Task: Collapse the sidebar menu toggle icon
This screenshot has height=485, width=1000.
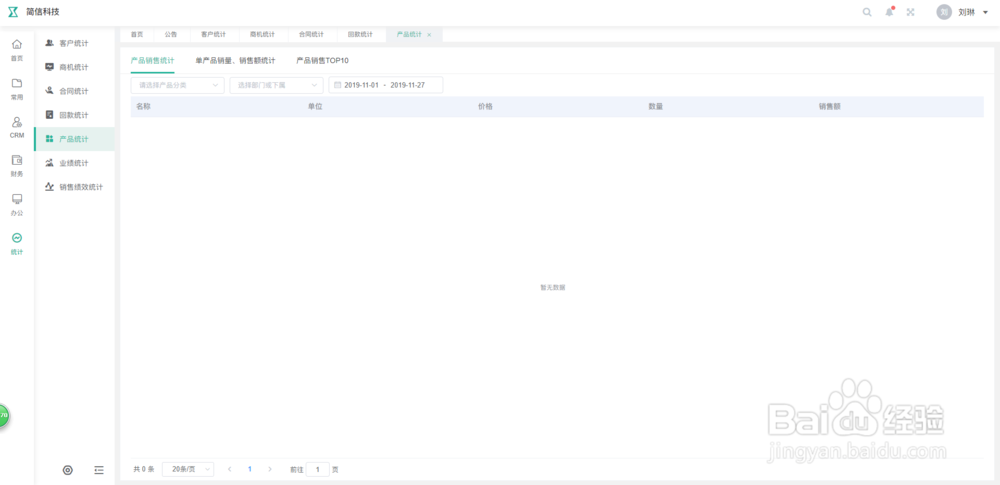Action: (x=99, y=470)
